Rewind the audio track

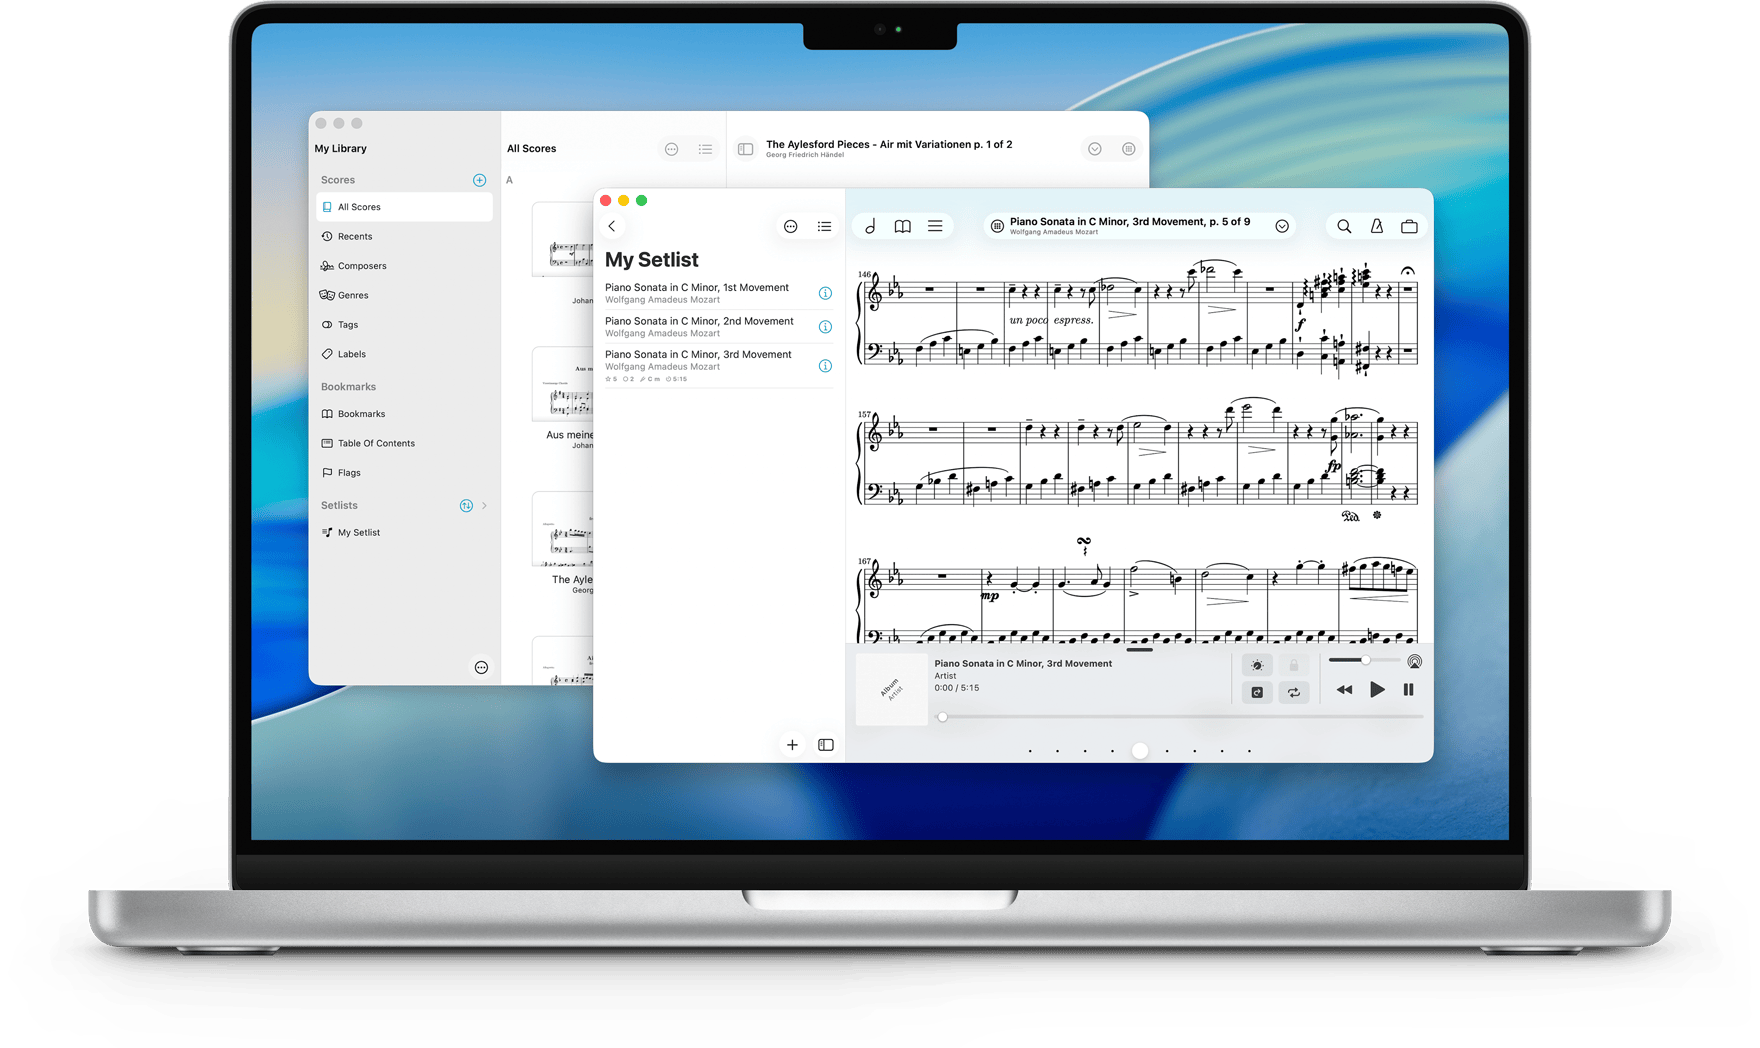click(x=1344, y=690)
